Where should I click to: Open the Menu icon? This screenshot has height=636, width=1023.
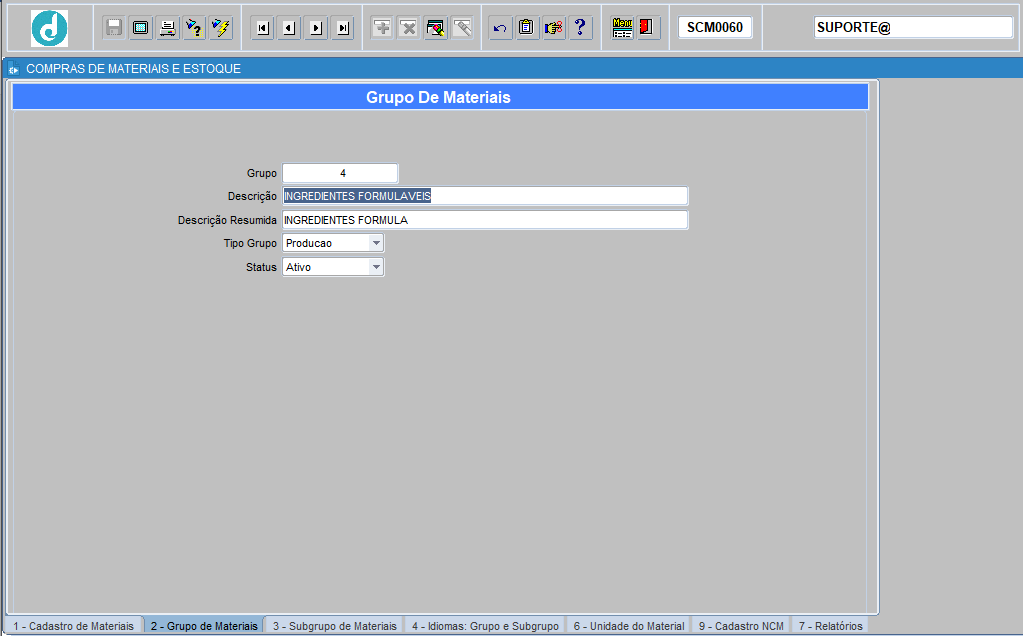[622, 28]
